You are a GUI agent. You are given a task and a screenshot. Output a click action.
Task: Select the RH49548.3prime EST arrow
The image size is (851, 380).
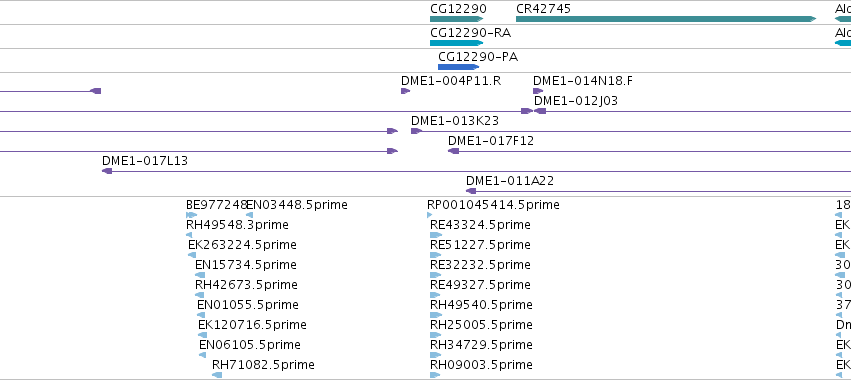[189, 235]
